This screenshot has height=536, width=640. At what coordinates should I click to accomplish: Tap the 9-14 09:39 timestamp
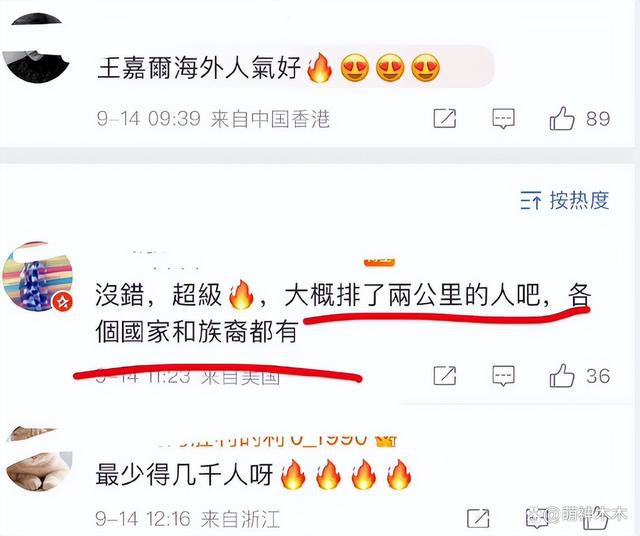pyautogui.click(x=149, y=119)
